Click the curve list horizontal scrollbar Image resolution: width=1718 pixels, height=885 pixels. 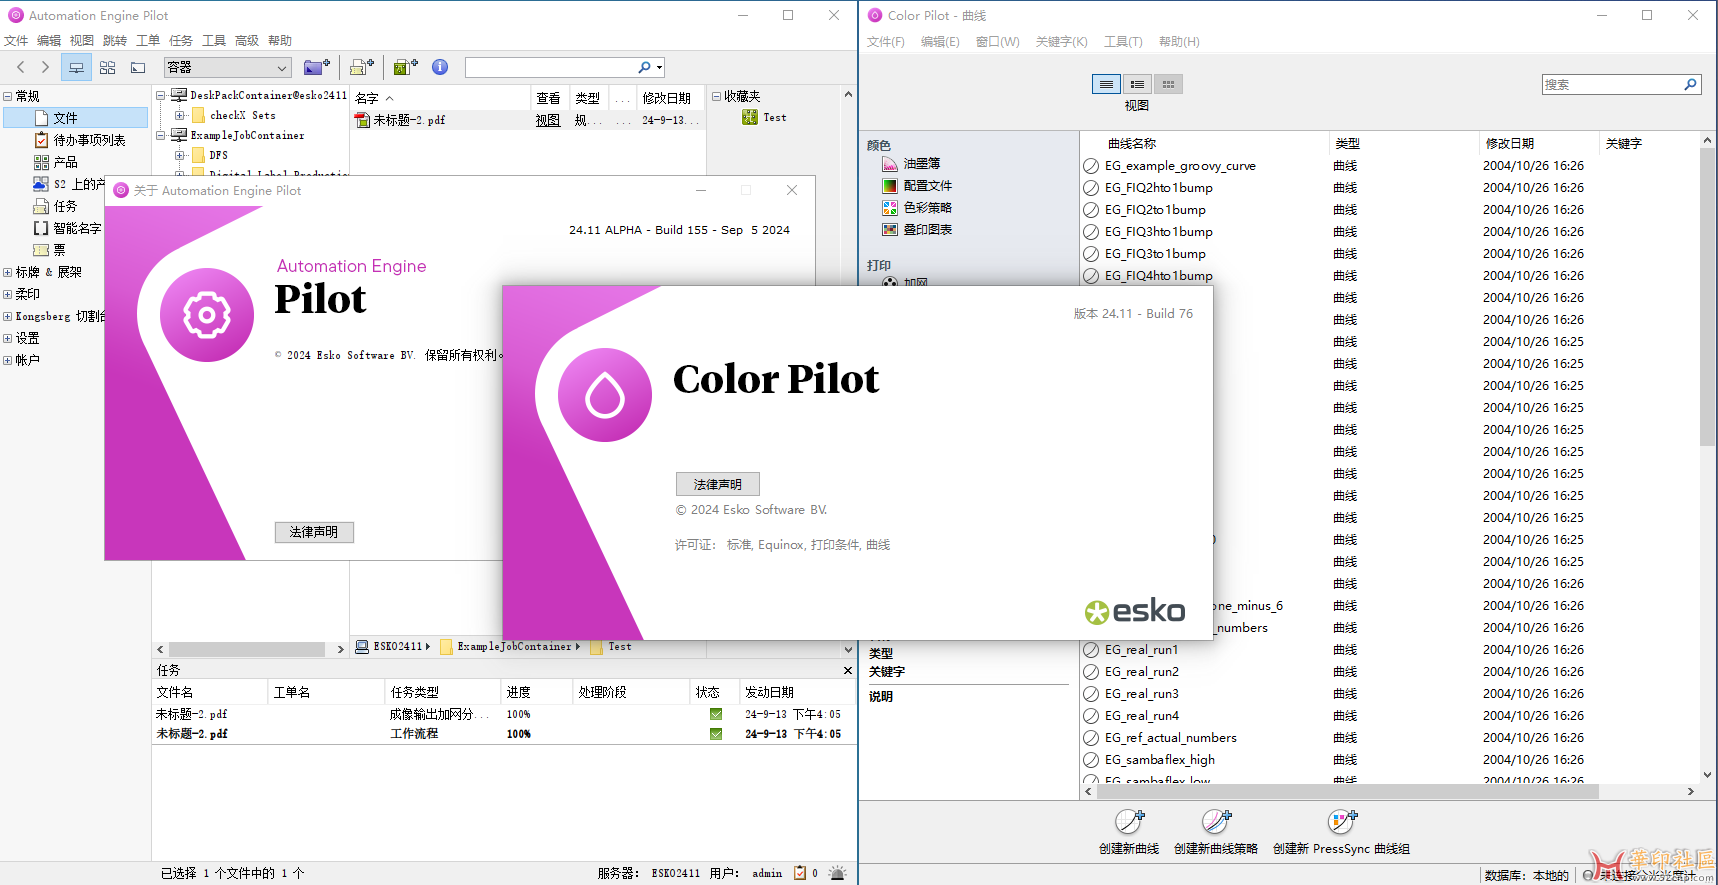pos(1347,791)
